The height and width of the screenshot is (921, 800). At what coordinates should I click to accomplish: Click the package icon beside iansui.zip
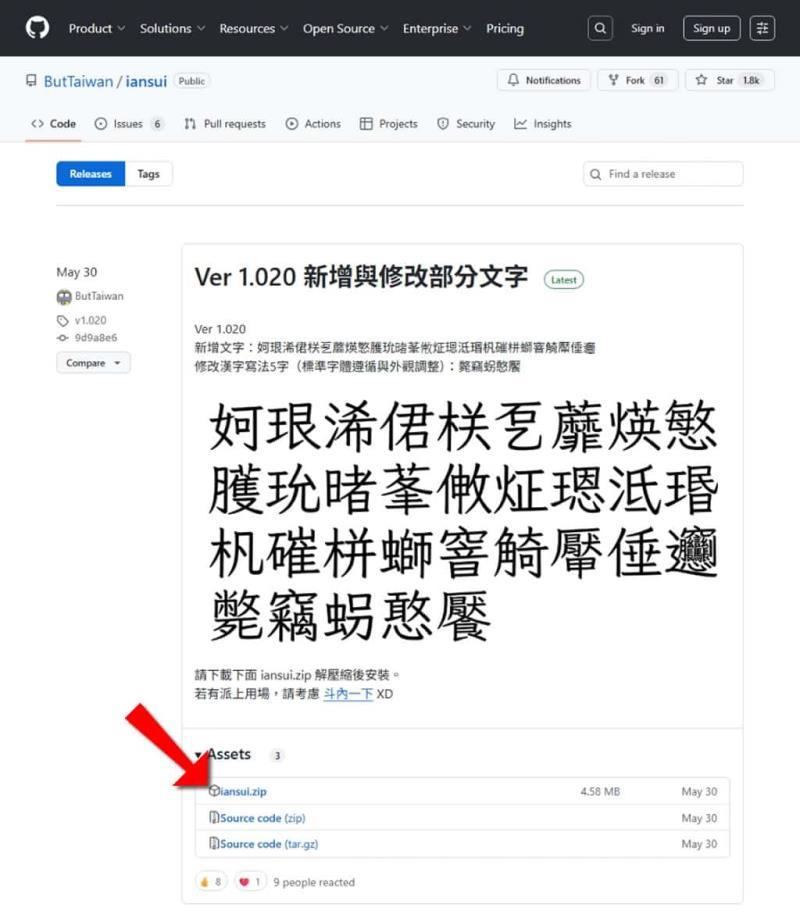[214, 791]
